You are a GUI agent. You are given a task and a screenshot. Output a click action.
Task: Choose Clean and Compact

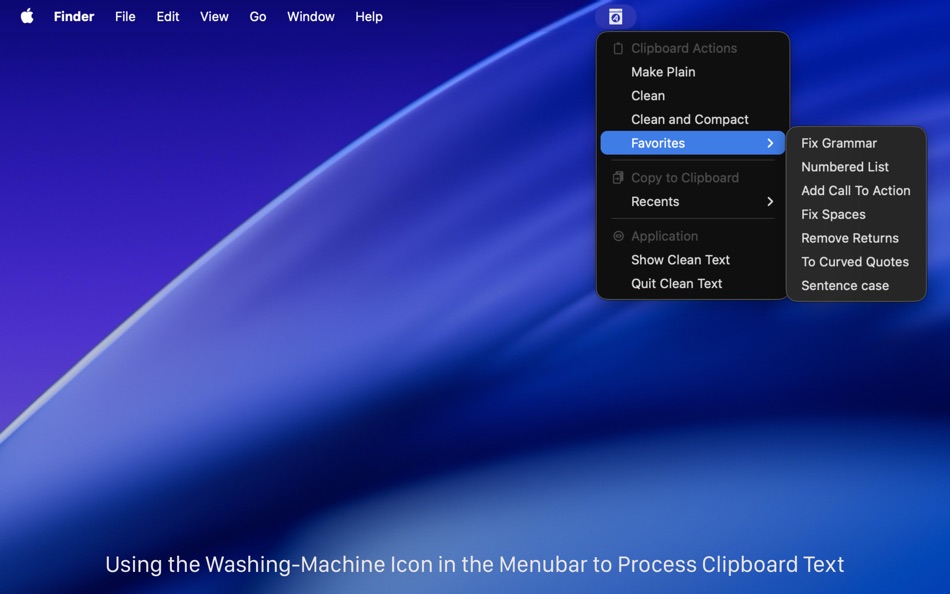[x=689, y=119]
